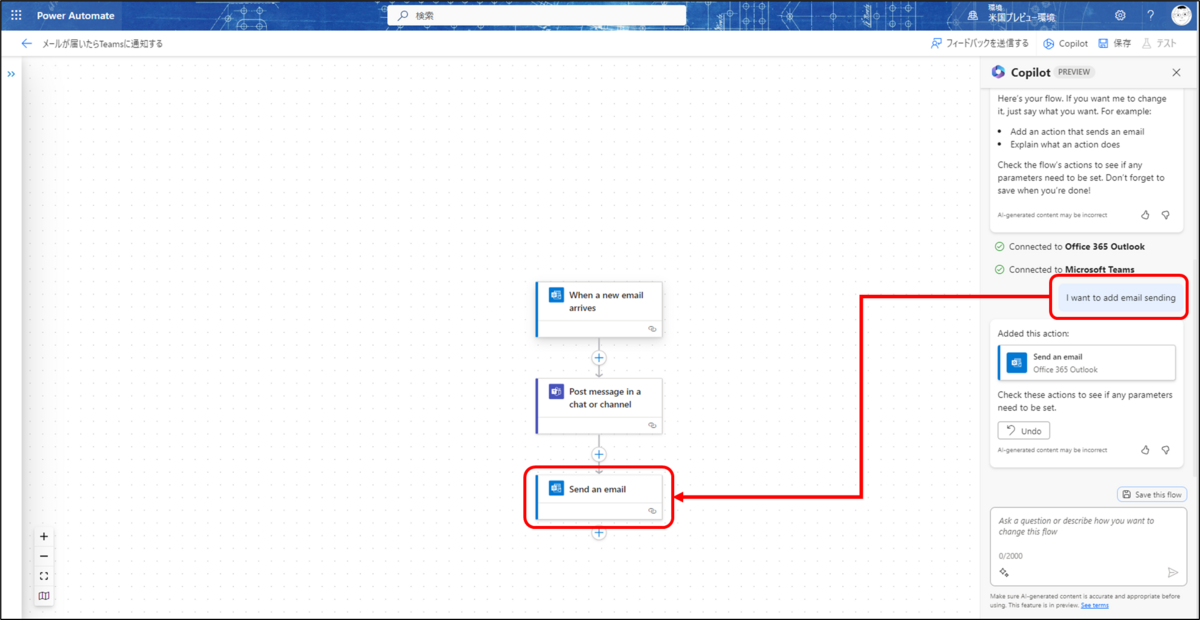Click the PREVIEW badge next to Copilot
1200x620 pixels.
pyautogui.click(x=1075, y=72)
